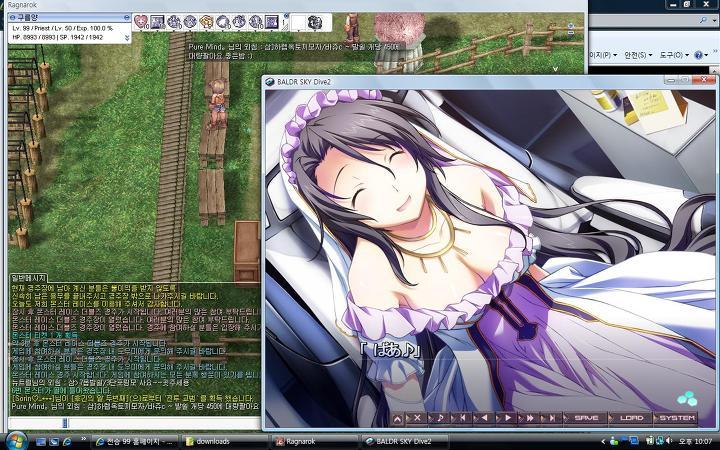This screenshot has height=450, width=720.
Task: Collapse BALDR SKY control bar with up arrow
Action: tap(398, 418)
